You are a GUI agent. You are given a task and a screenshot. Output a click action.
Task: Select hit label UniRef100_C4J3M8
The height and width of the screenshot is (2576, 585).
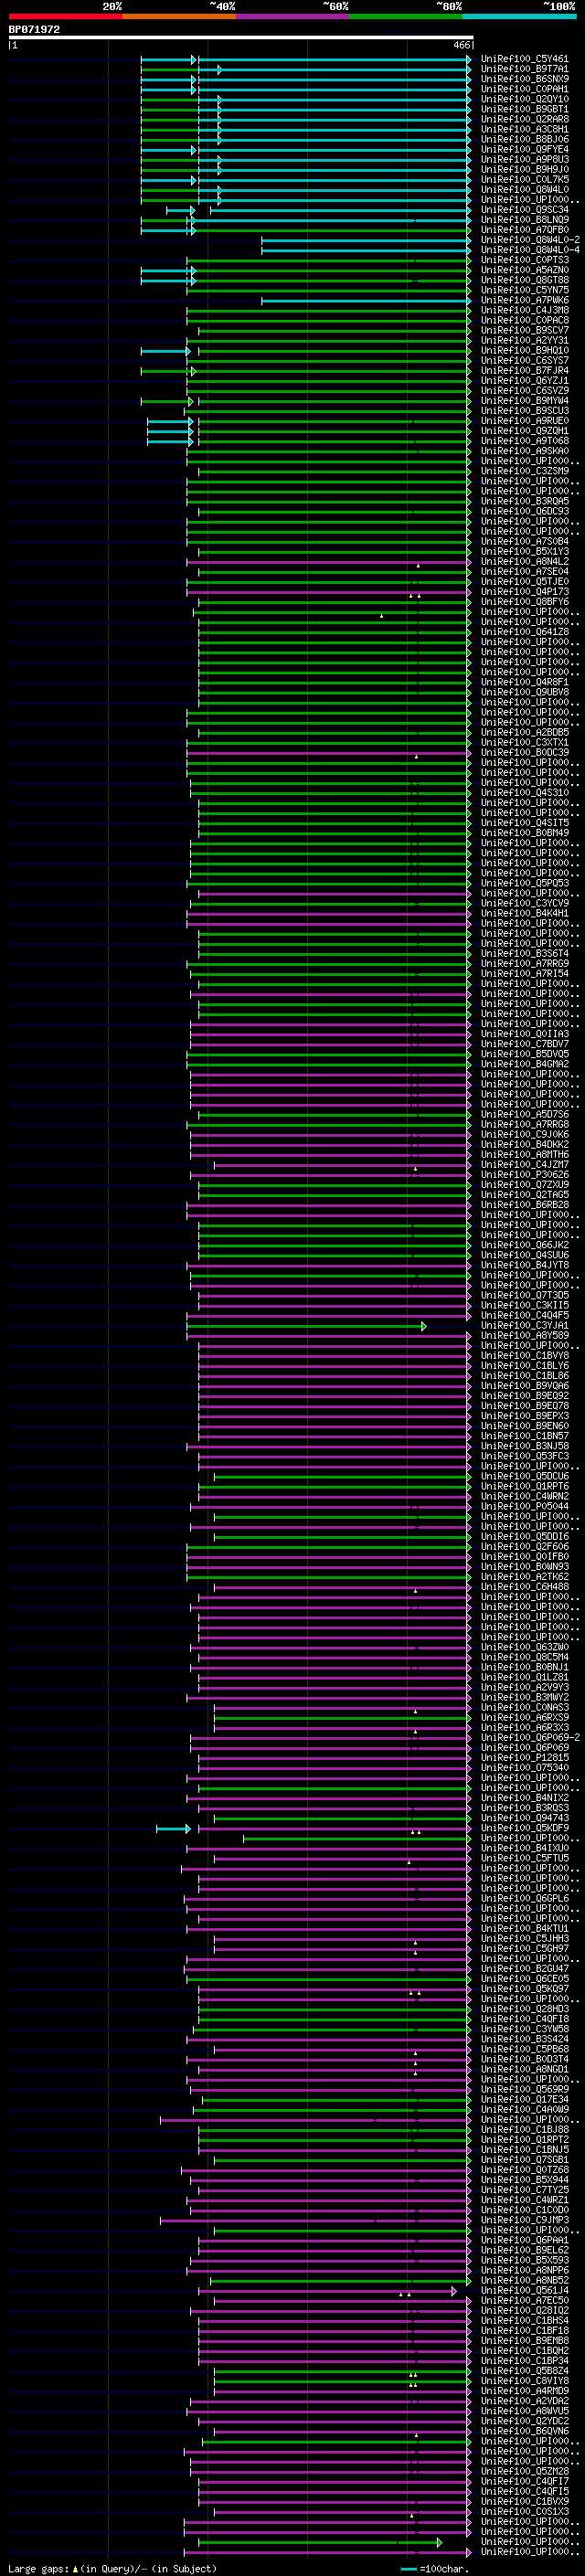(525, 310)
